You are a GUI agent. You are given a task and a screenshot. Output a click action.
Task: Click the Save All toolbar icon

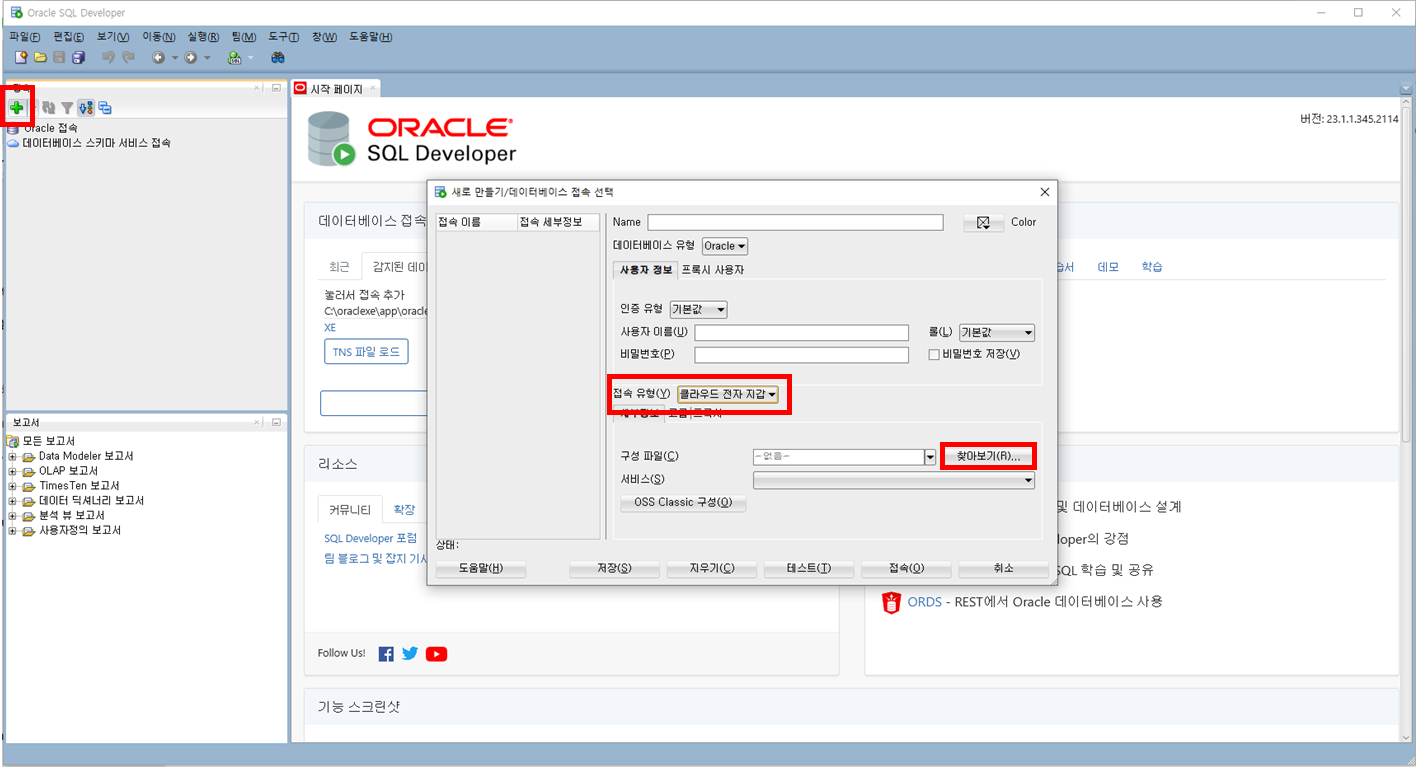click(x=78, y=58)
